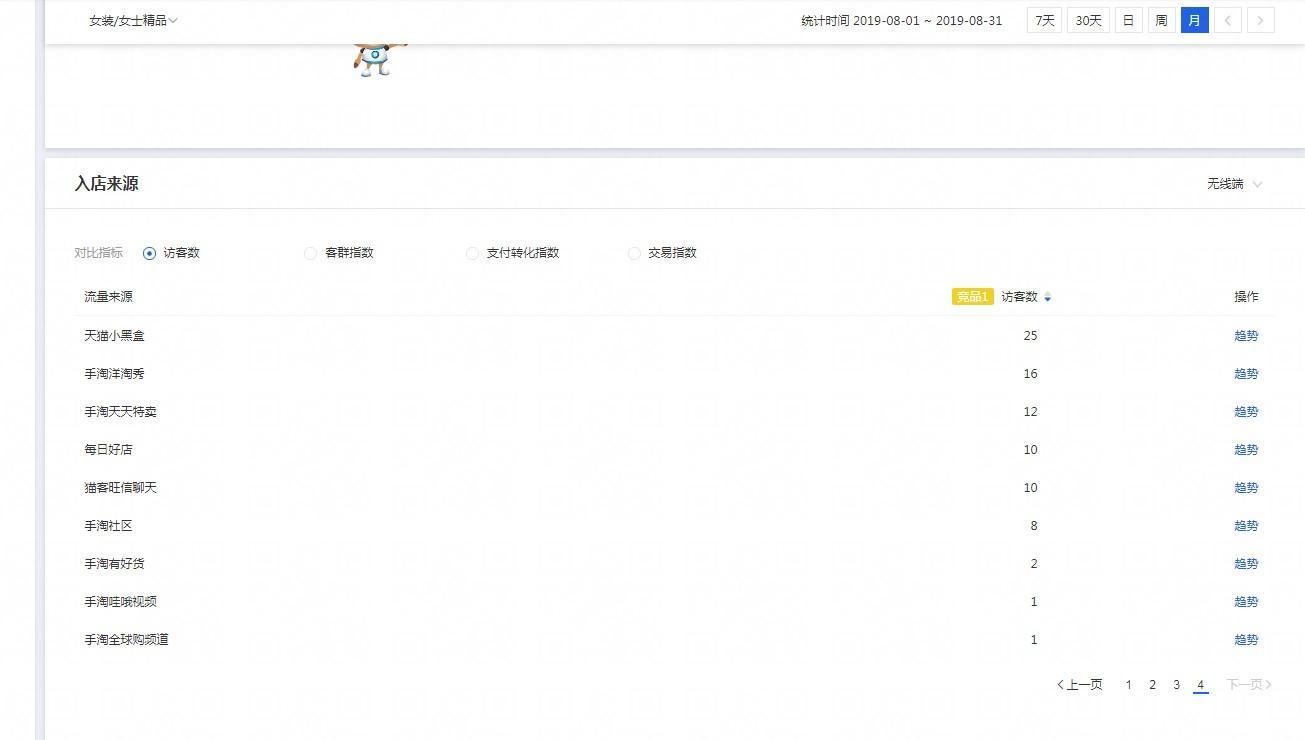
Task: Click the 手淘天天特卖 source name
Action: click(x=120, y=412)
